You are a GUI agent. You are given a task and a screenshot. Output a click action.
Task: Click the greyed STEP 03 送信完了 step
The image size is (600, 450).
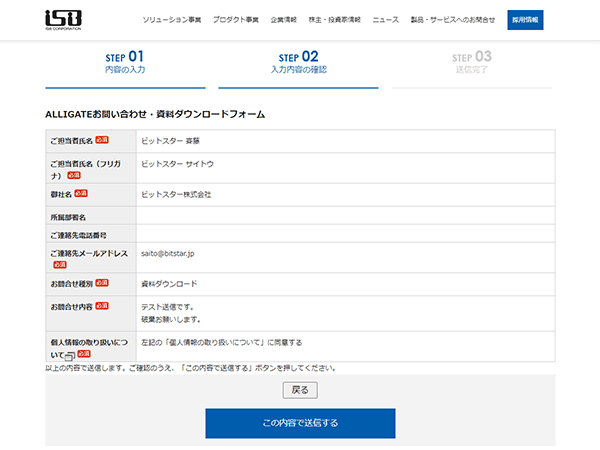point(471,63)
